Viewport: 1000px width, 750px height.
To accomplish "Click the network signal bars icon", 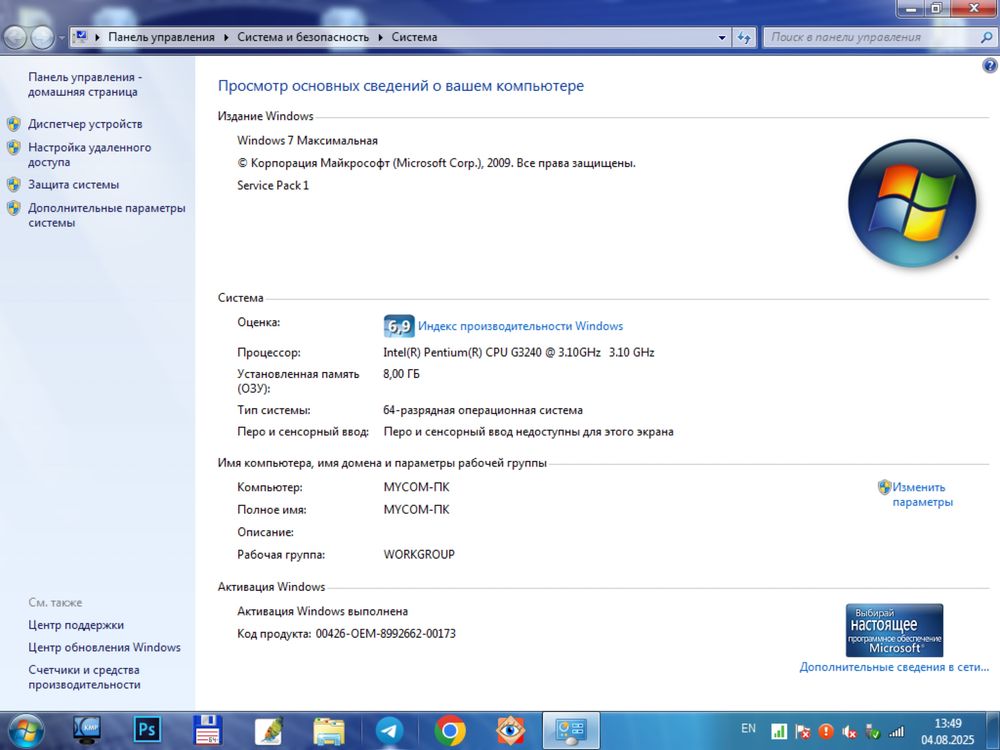I will (897, 732).
